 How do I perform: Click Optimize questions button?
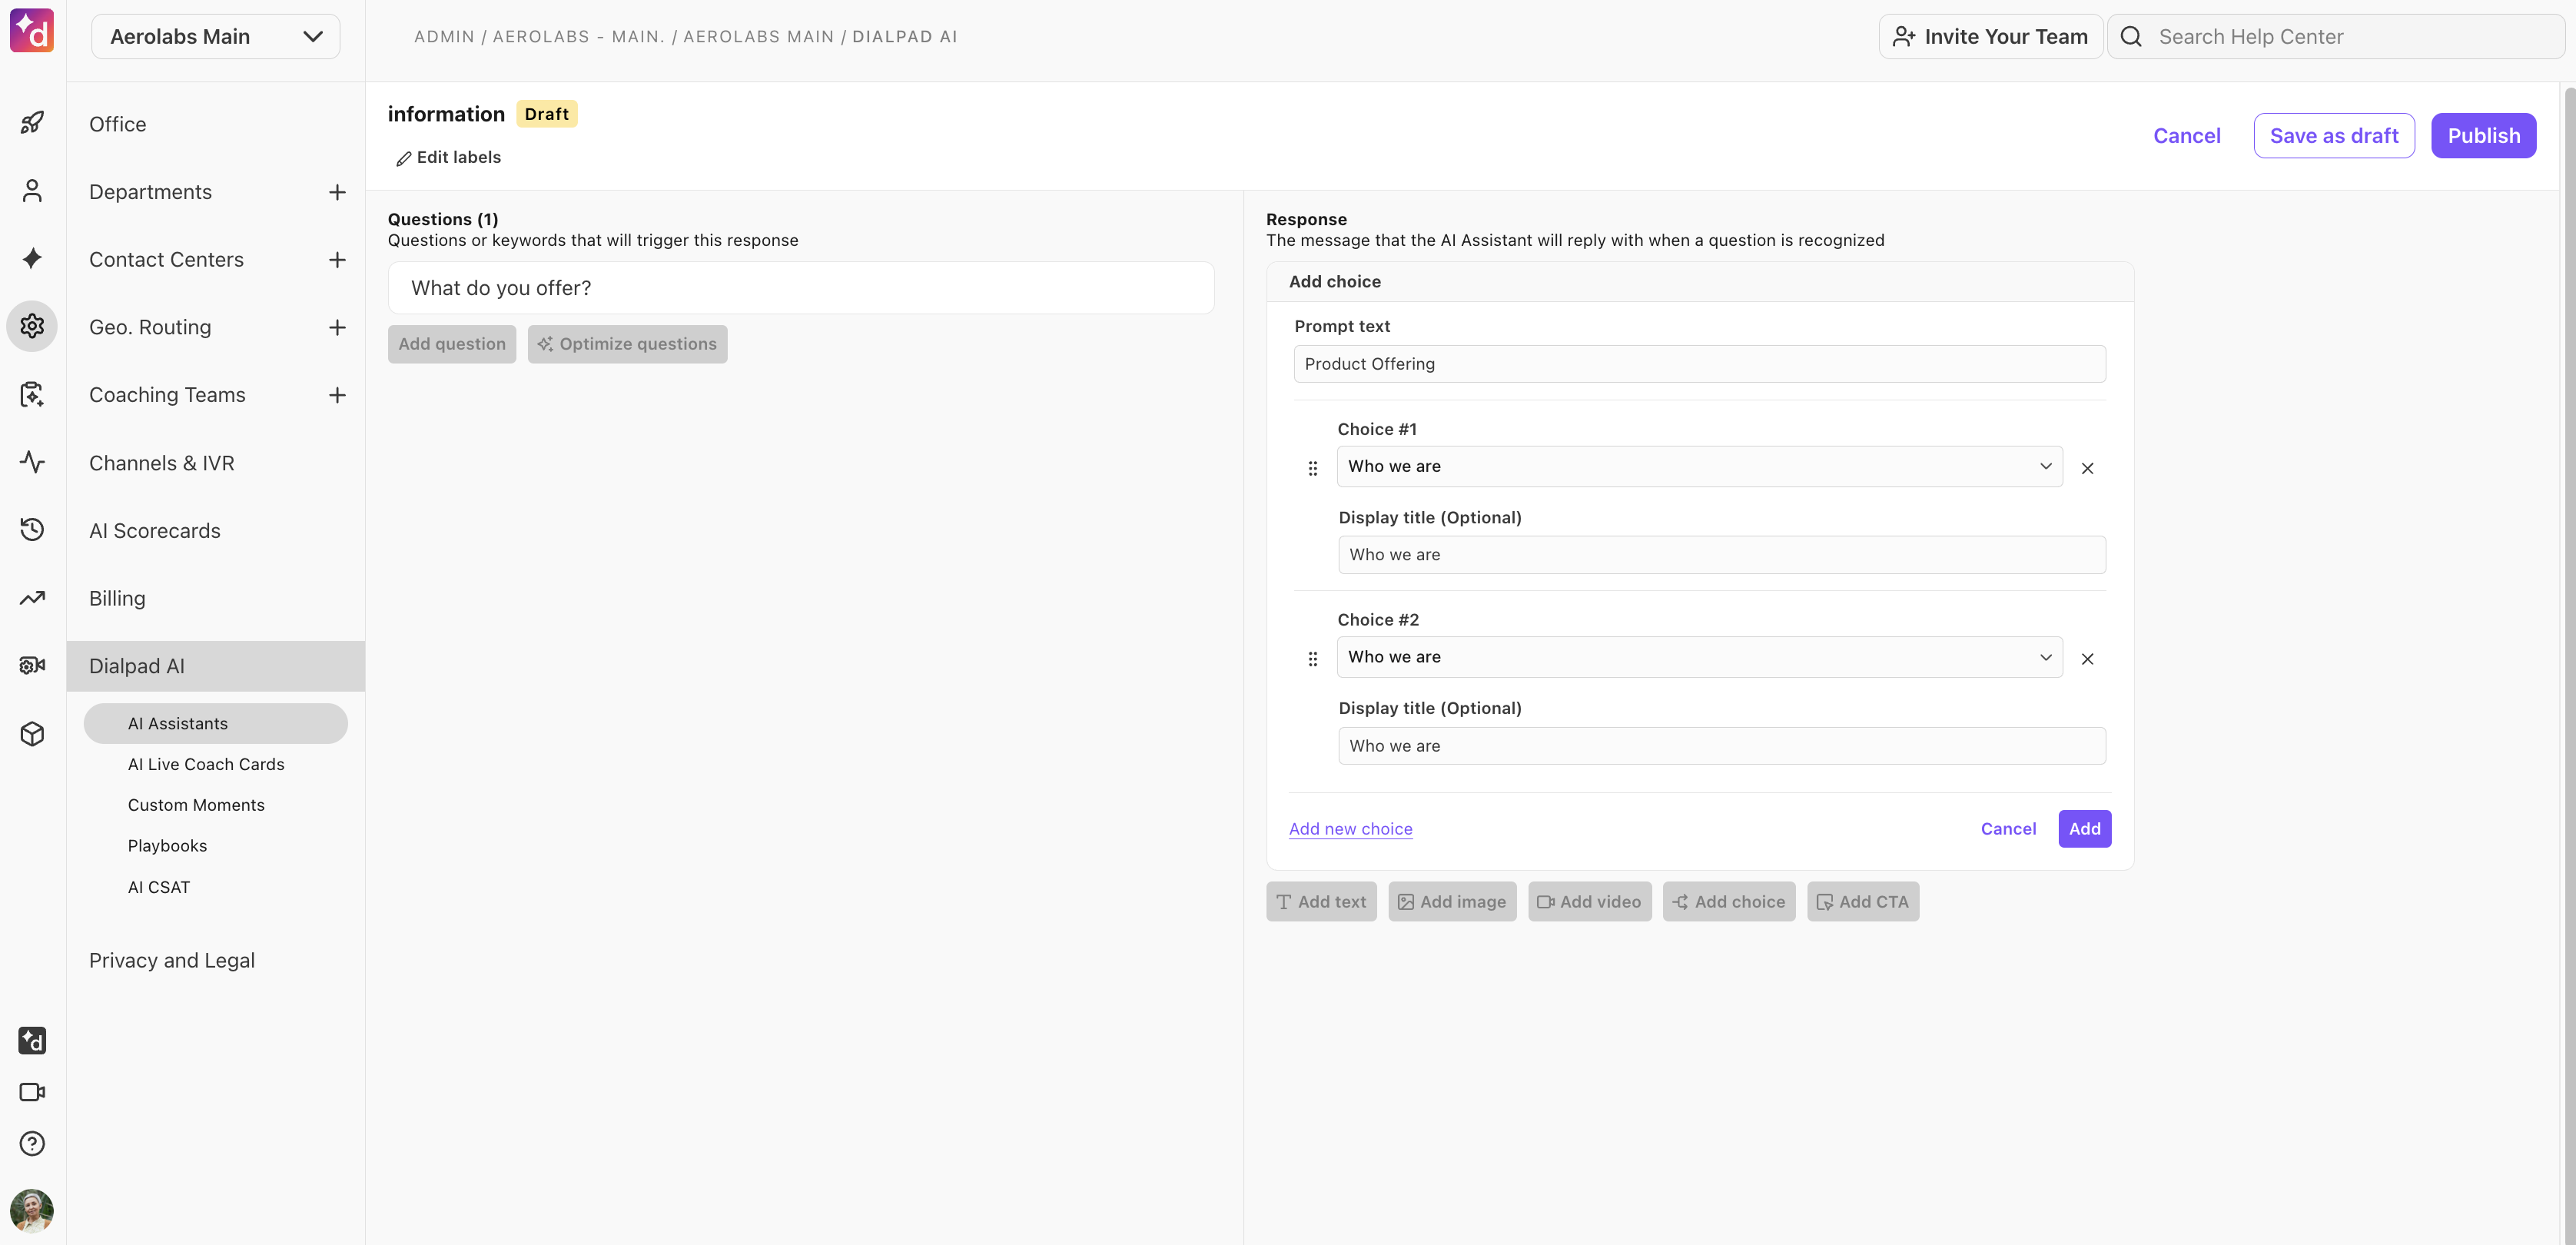(628, 344)
